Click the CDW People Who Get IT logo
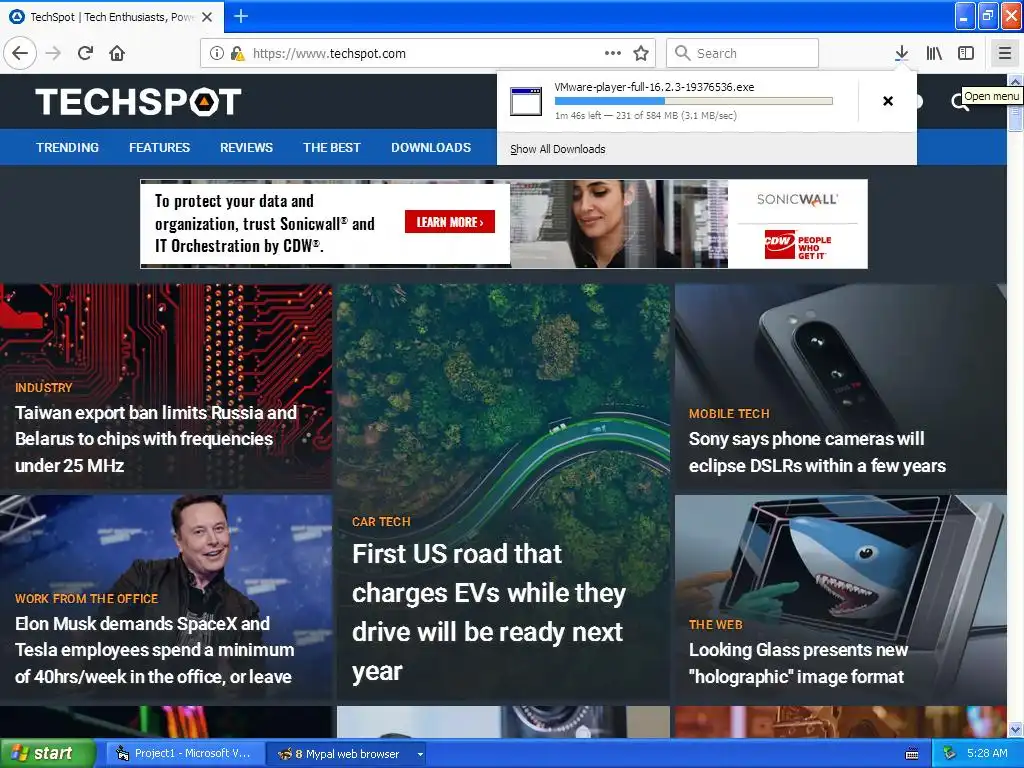 point(797,245)
